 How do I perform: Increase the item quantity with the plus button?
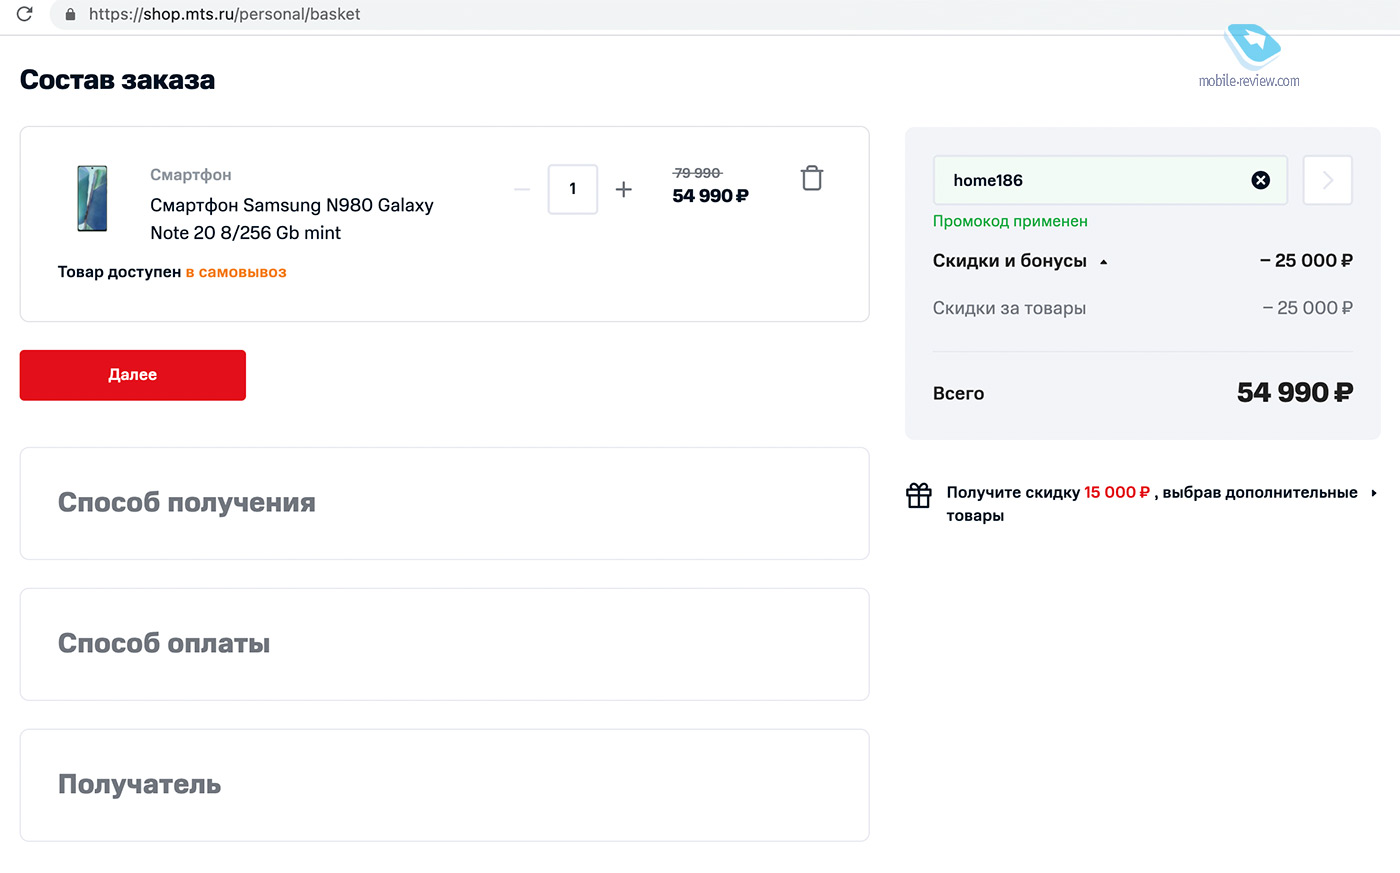tap(623, 189)
